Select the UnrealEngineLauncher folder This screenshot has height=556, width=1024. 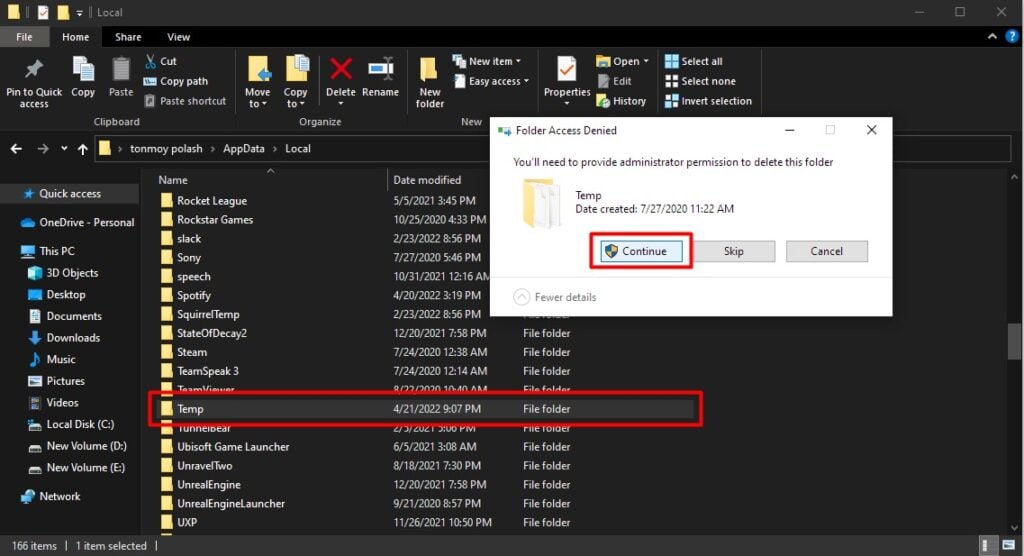coord(231,504)
